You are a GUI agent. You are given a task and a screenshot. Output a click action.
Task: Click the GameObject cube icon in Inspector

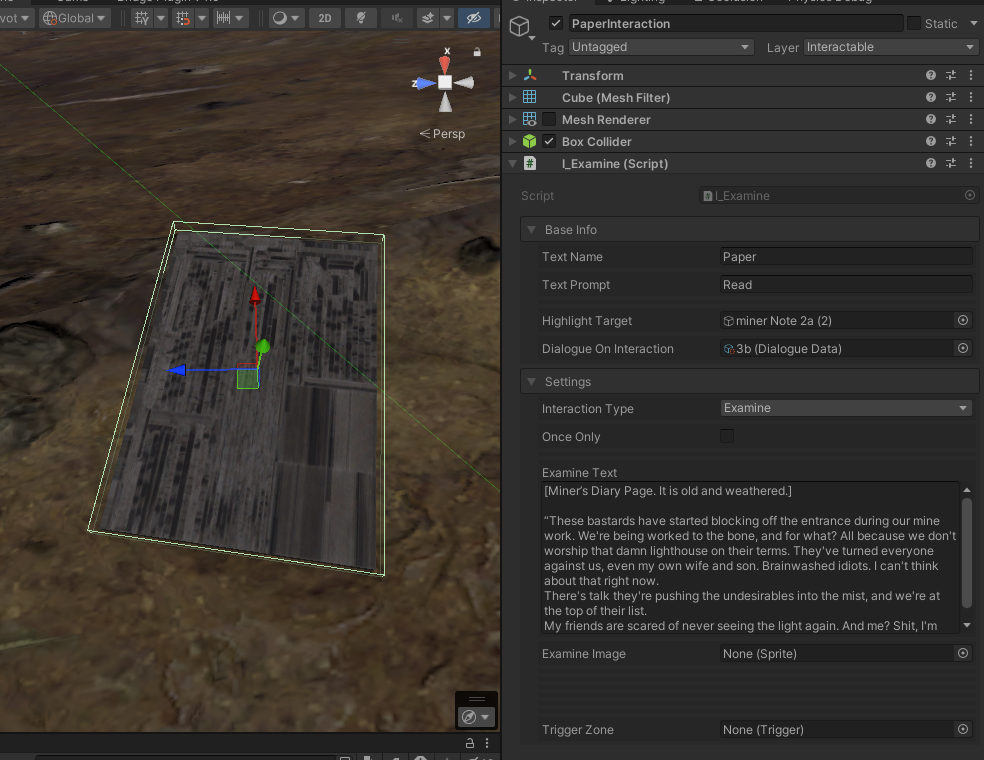point(520,26)
